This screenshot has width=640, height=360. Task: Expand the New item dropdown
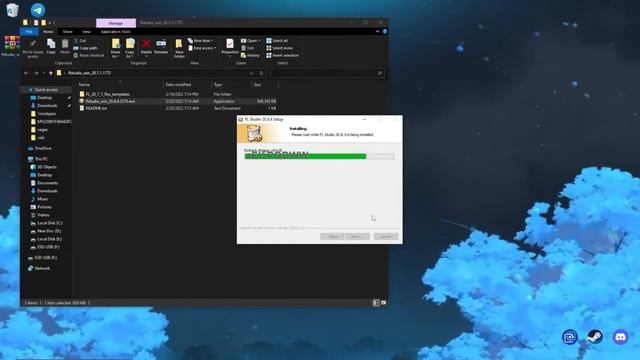[x=201, y=41]
